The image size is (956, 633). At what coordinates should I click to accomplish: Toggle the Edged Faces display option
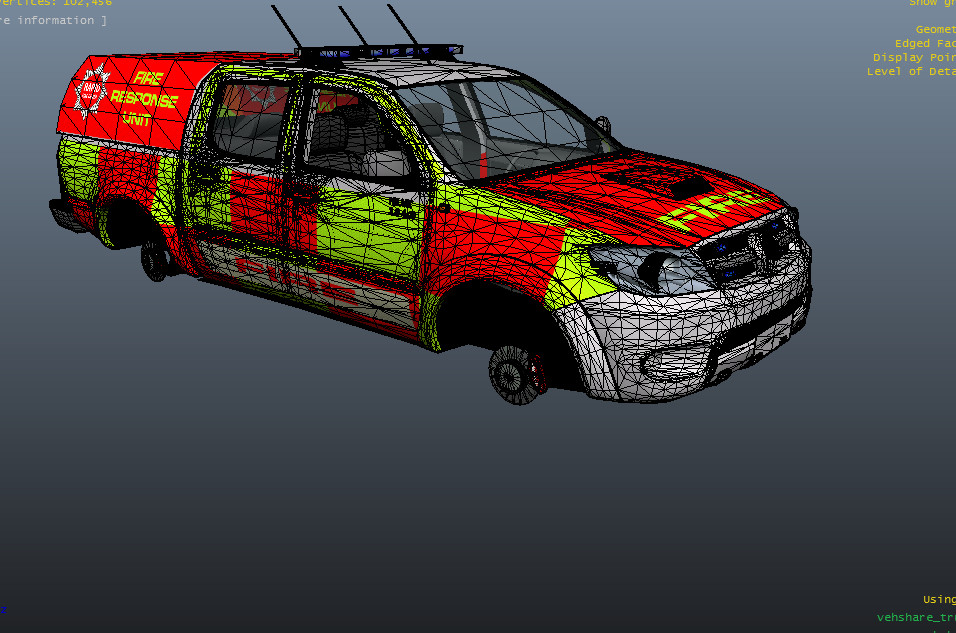click(925, 44)
